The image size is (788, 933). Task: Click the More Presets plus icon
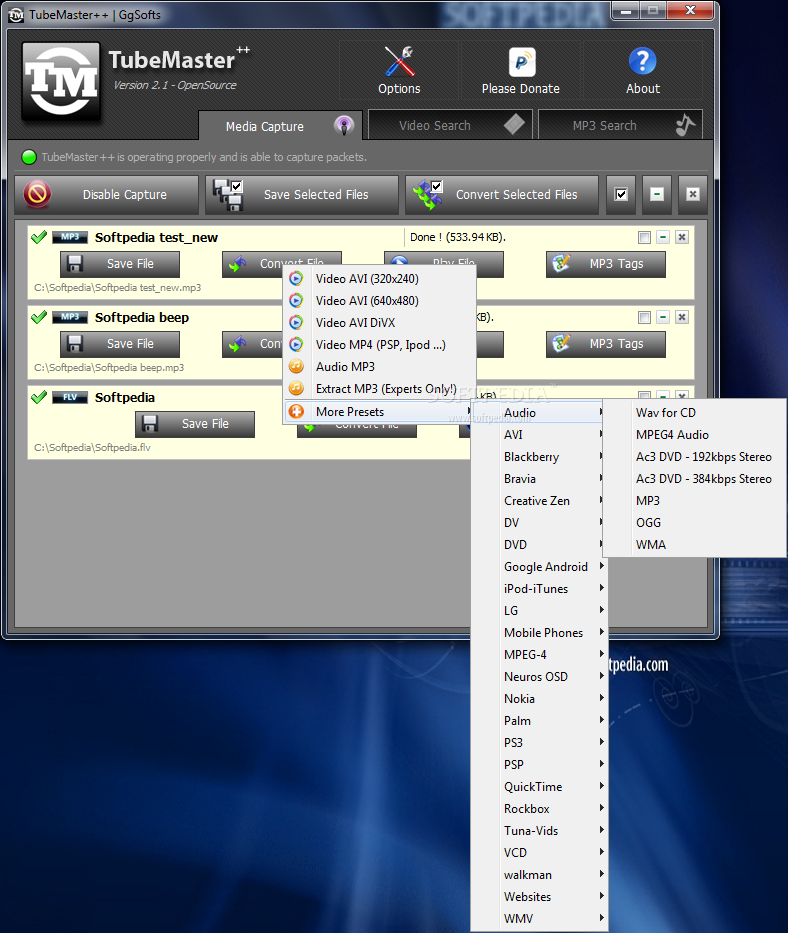pos(296,411)
